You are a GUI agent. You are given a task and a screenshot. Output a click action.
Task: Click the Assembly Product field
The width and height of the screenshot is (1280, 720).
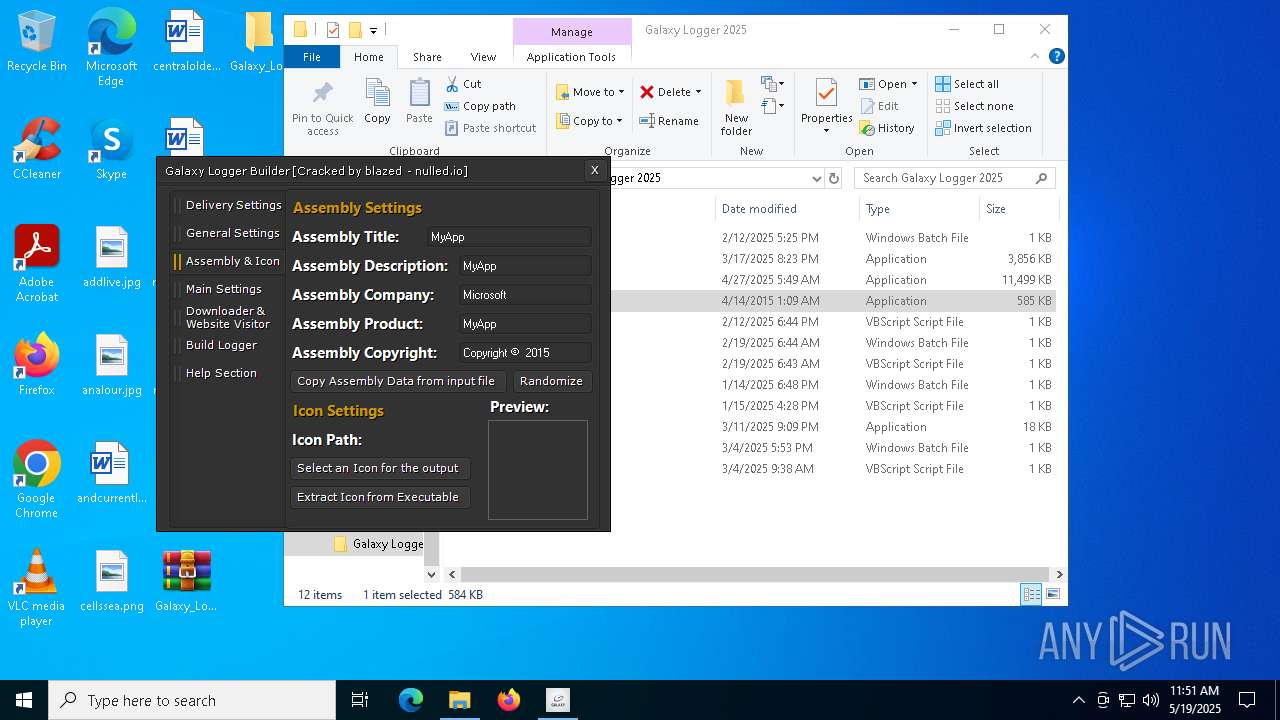pyautogui.click(x=524, y=324)
